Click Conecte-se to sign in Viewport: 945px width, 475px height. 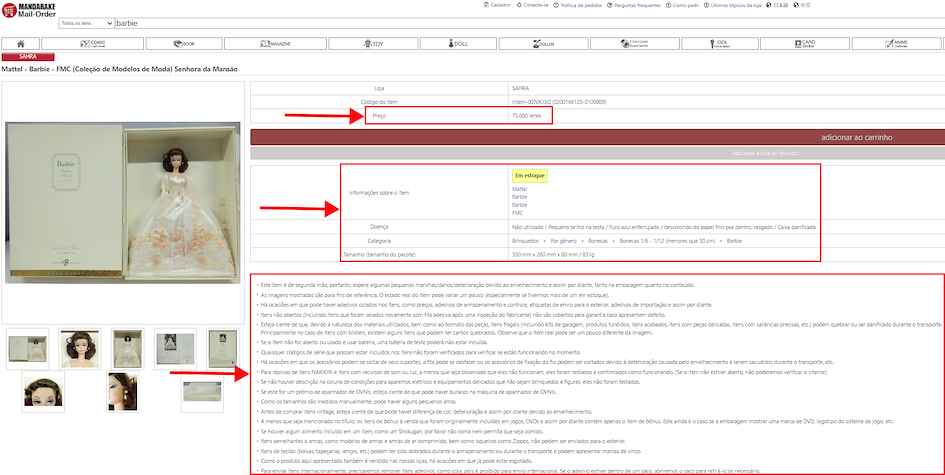[533, 5]
